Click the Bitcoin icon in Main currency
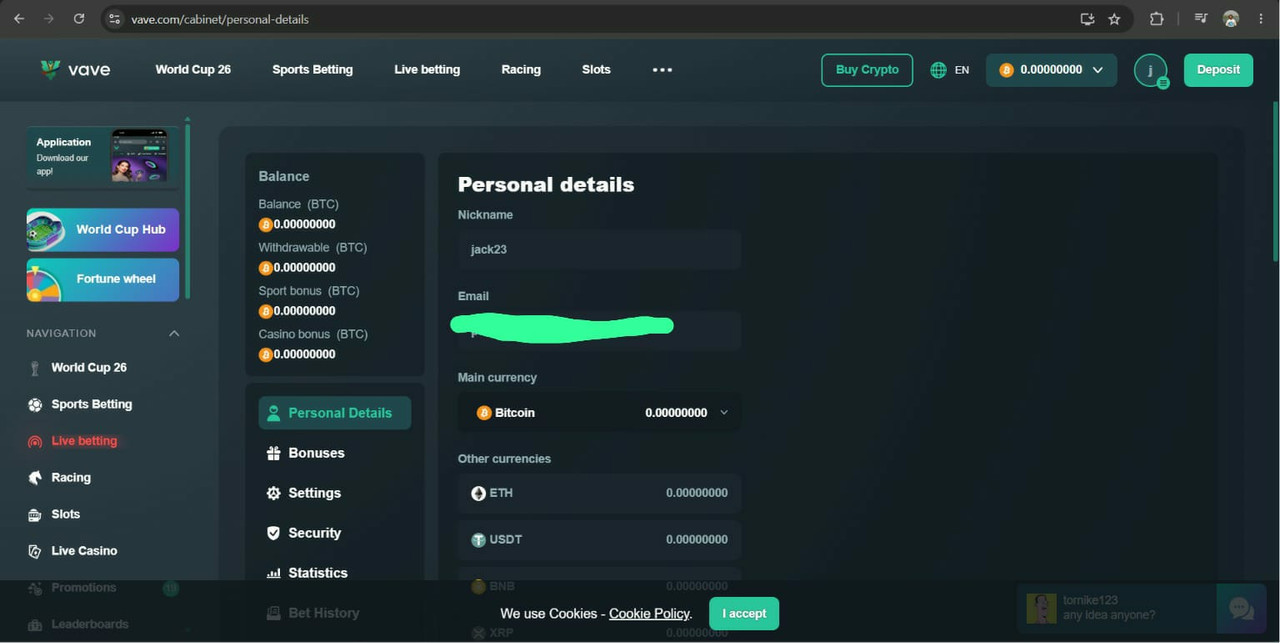The width and height of the screenshot is (1280, 643). tap(484, 412)
